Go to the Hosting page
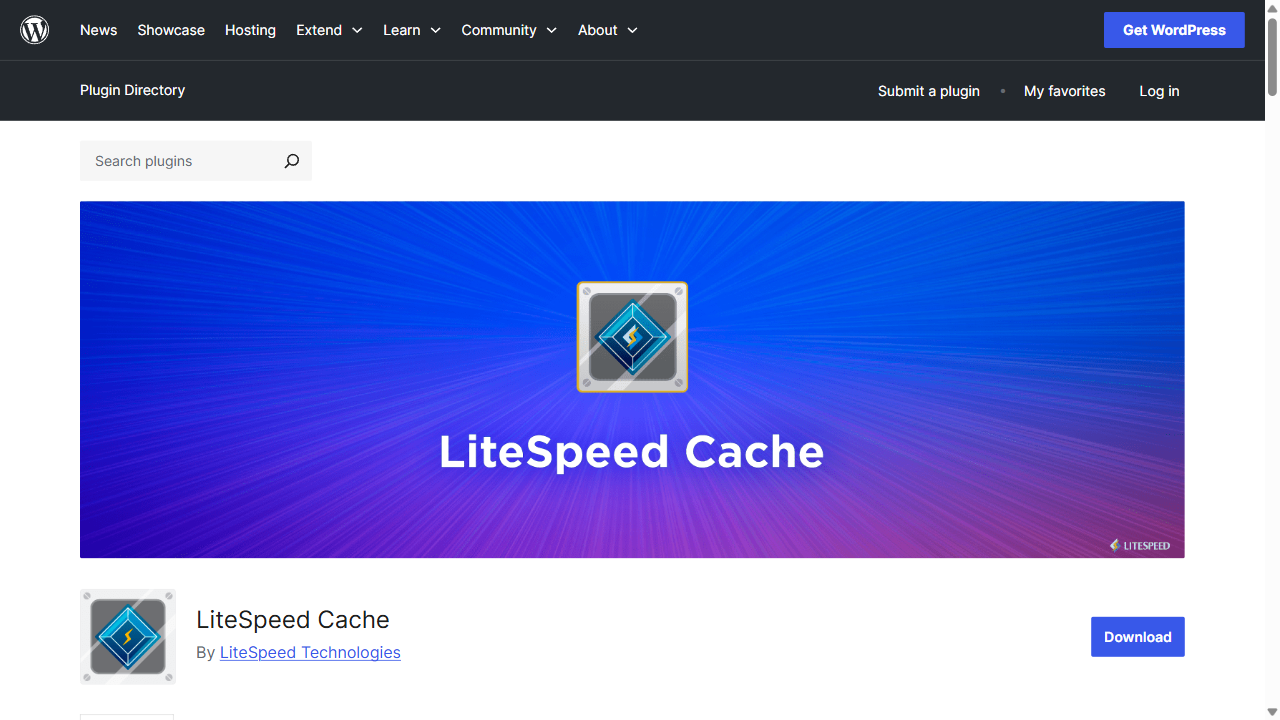 (250, 30)
